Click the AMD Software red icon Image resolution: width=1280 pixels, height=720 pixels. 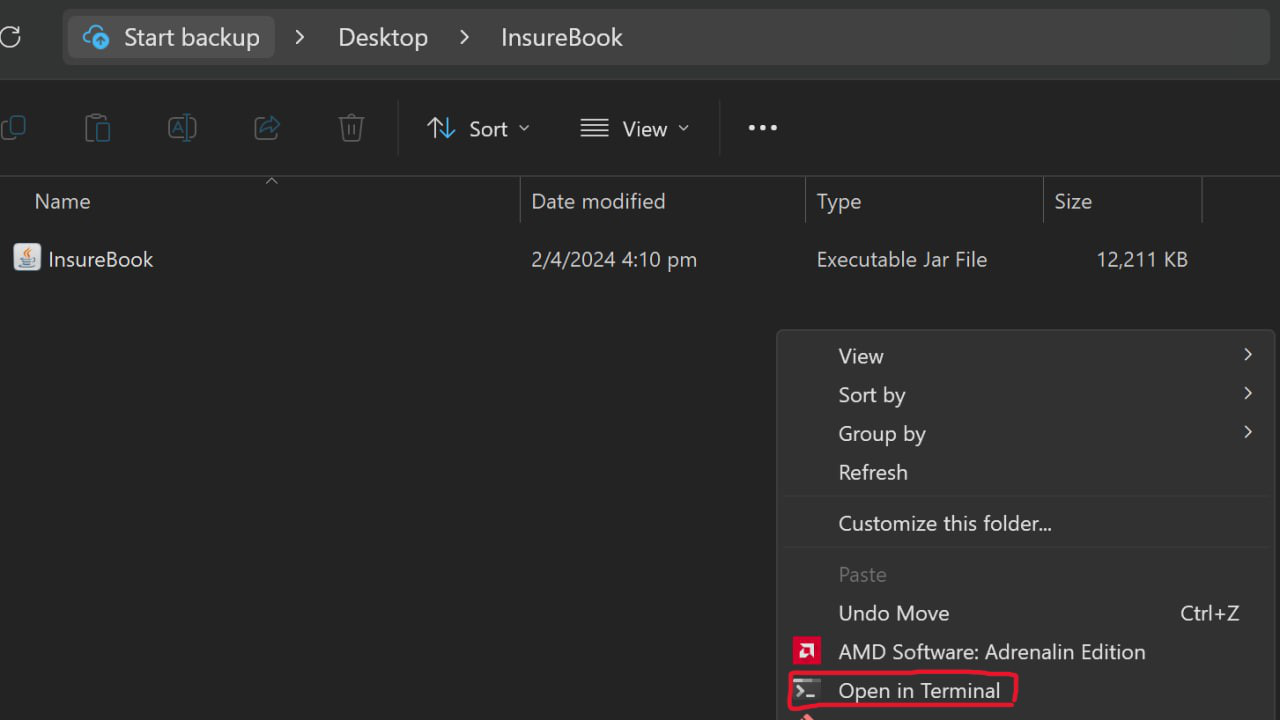point(806,652)
